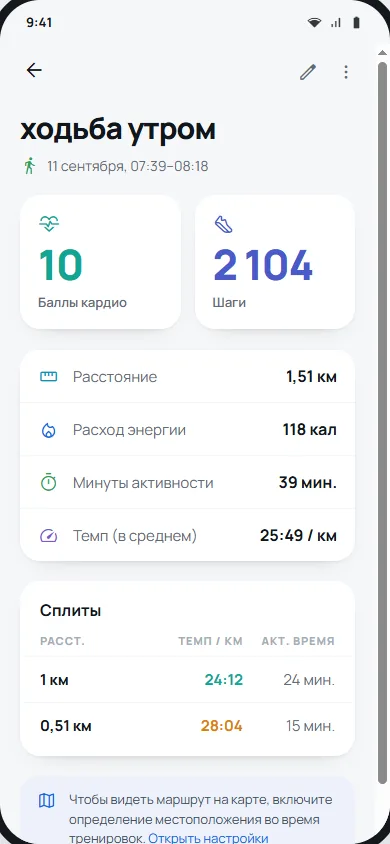This screenshot has width=390, height=844.
Task: Tap the steps value "2 104"
Action: [x=263, y=265]
